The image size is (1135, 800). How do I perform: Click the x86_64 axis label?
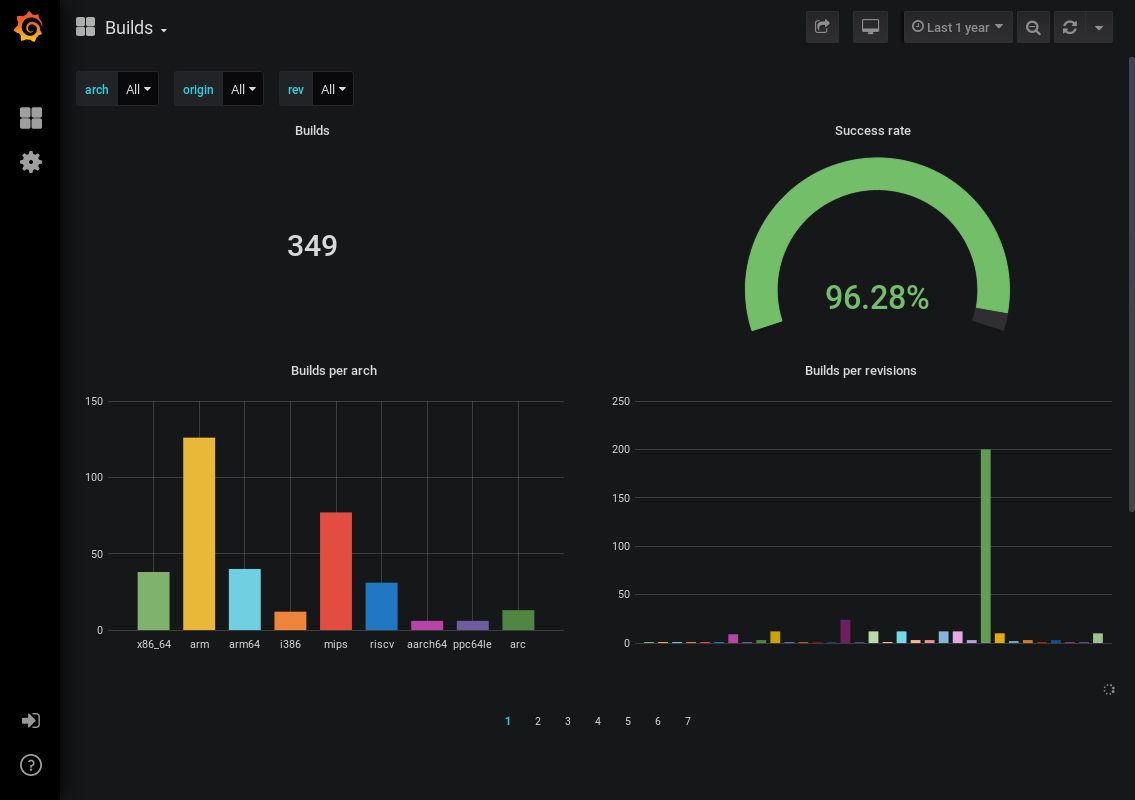tap(154, 644)
